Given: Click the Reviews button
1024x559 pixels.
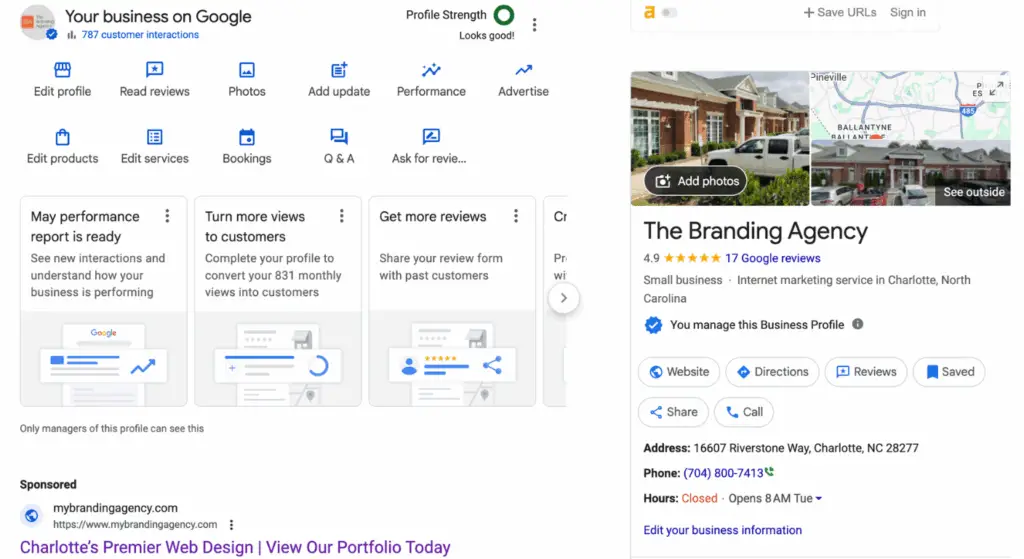Looking at the screenshot, I should click(x=866, y=372).
